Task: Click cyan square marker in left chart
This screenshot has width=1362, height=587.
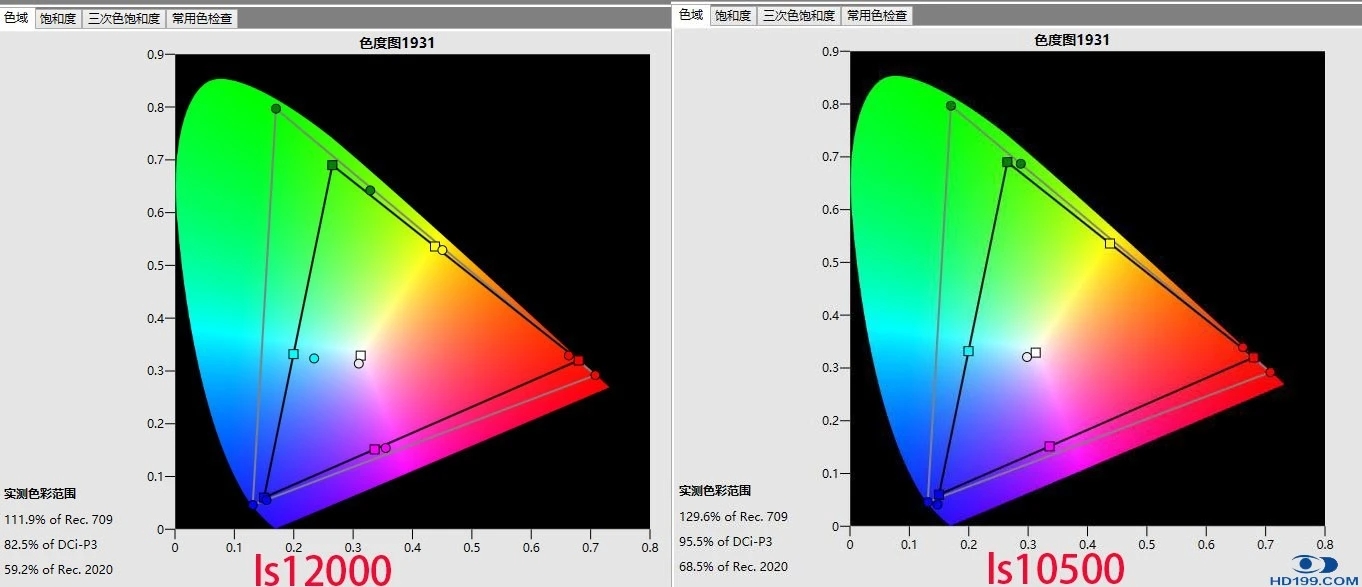Action: point(293,354)
